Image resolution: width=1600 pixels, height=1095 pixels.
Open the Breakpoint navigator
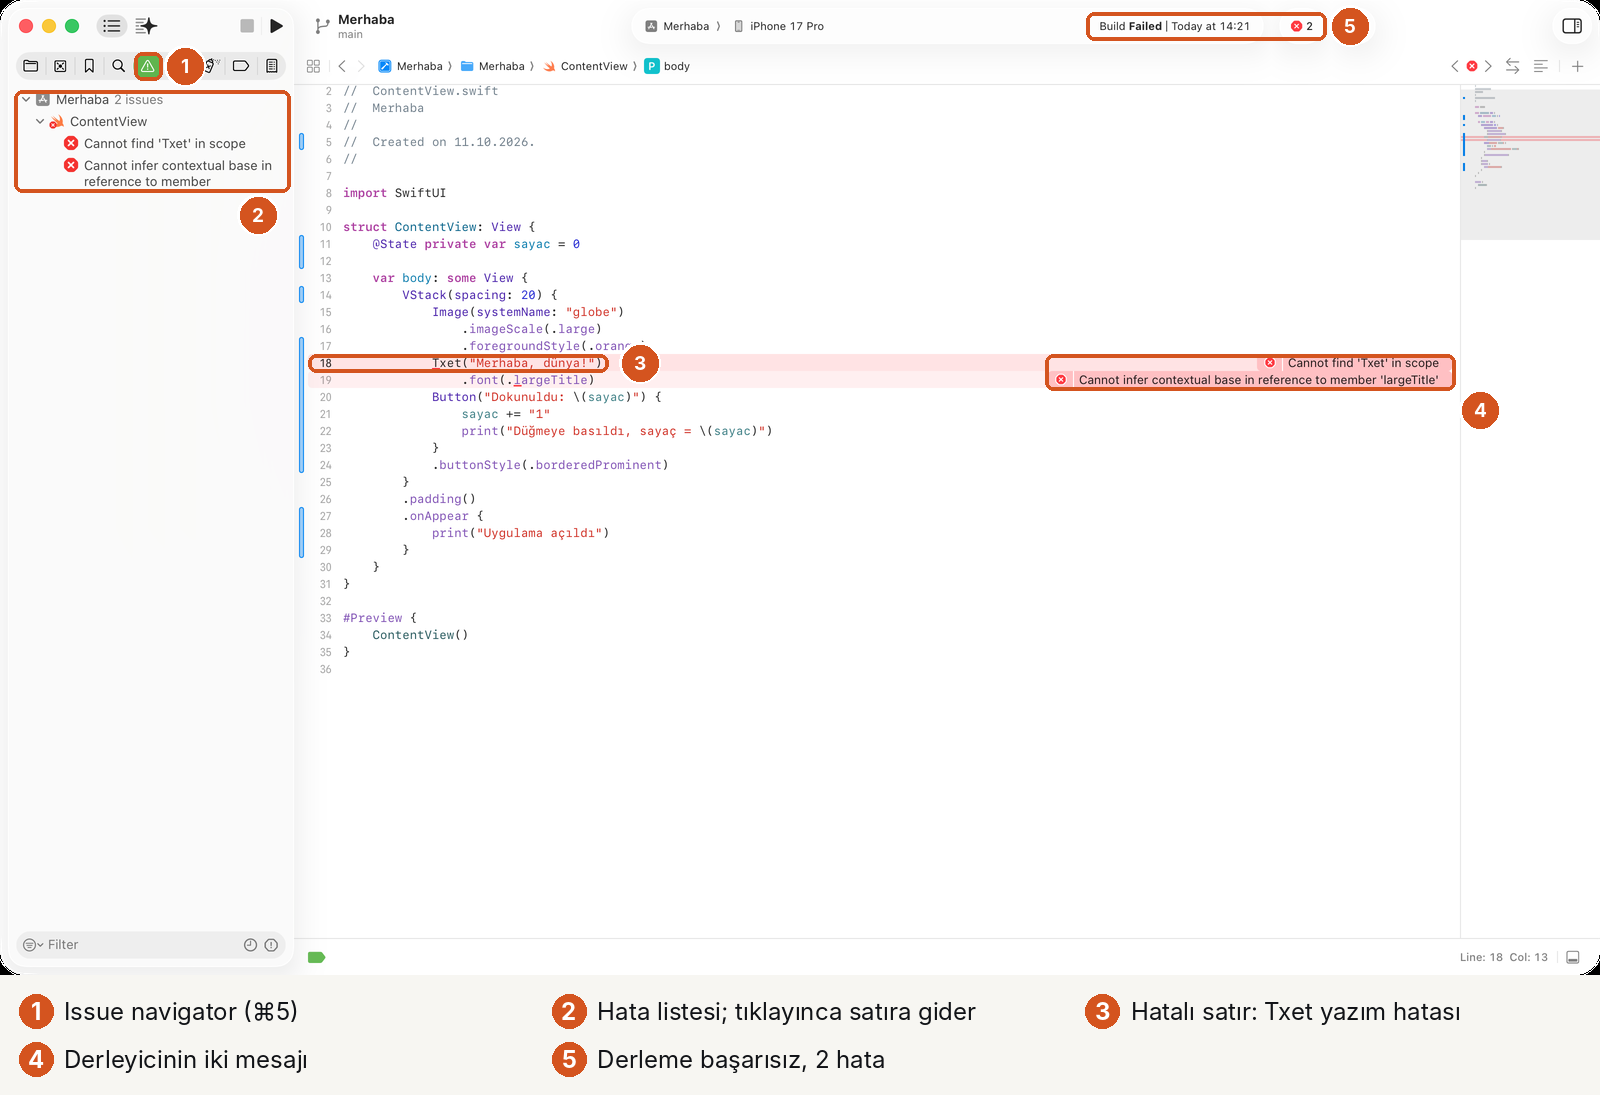coord(241,66)
